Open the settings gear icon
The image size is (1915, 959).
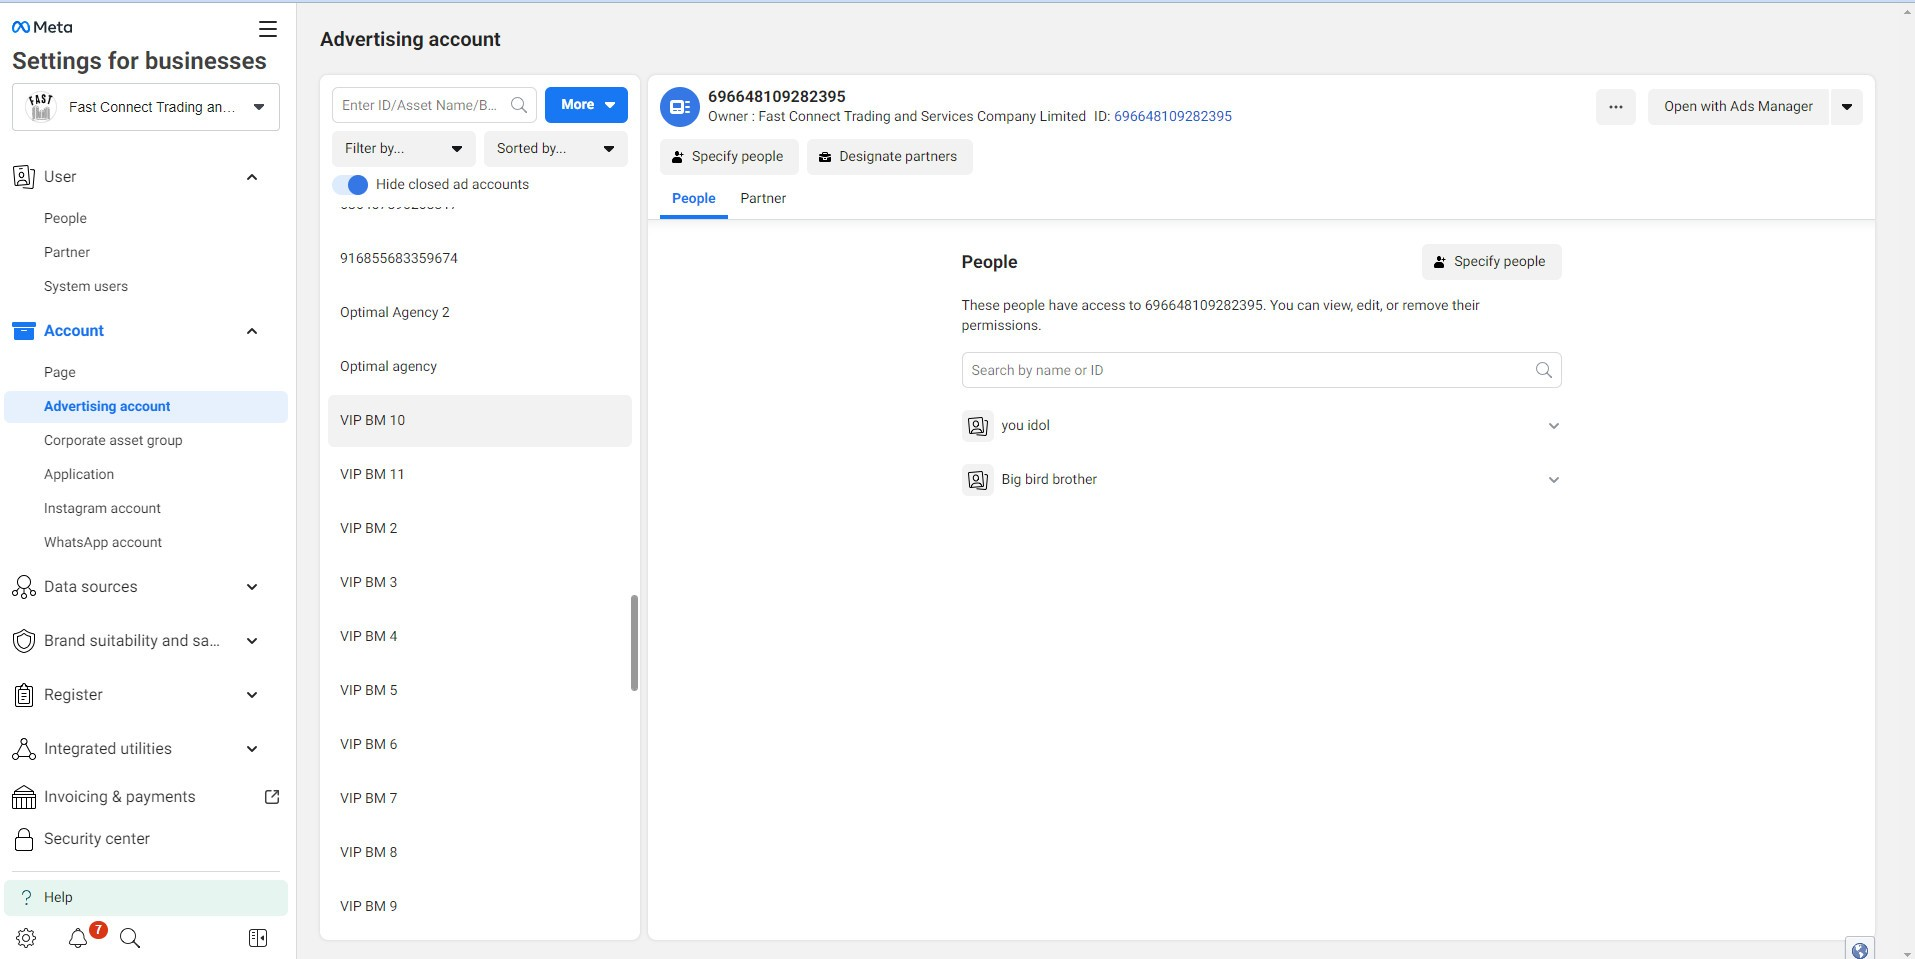[27, 938]
